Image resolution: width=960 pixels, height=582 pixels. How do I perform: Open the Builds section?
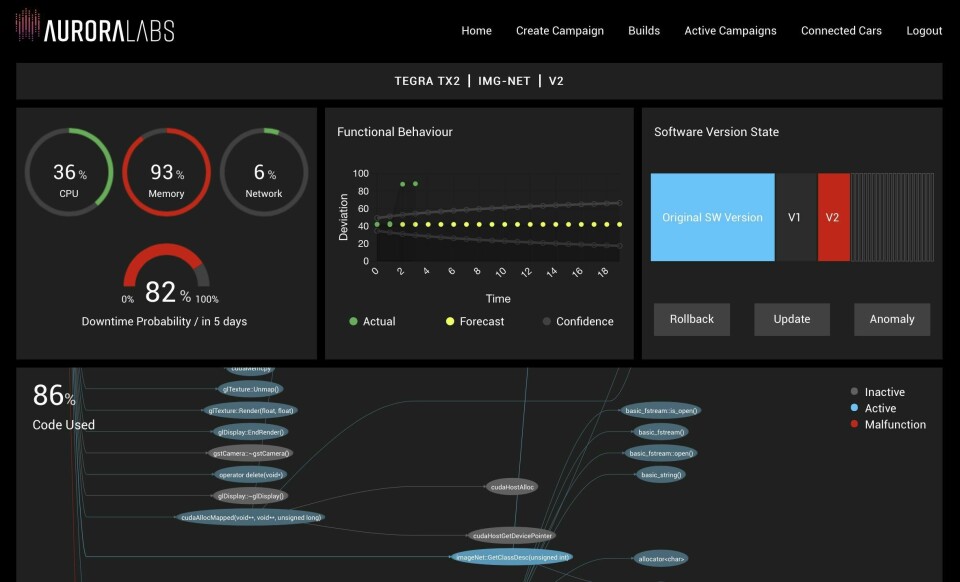(x=643, y=31)
